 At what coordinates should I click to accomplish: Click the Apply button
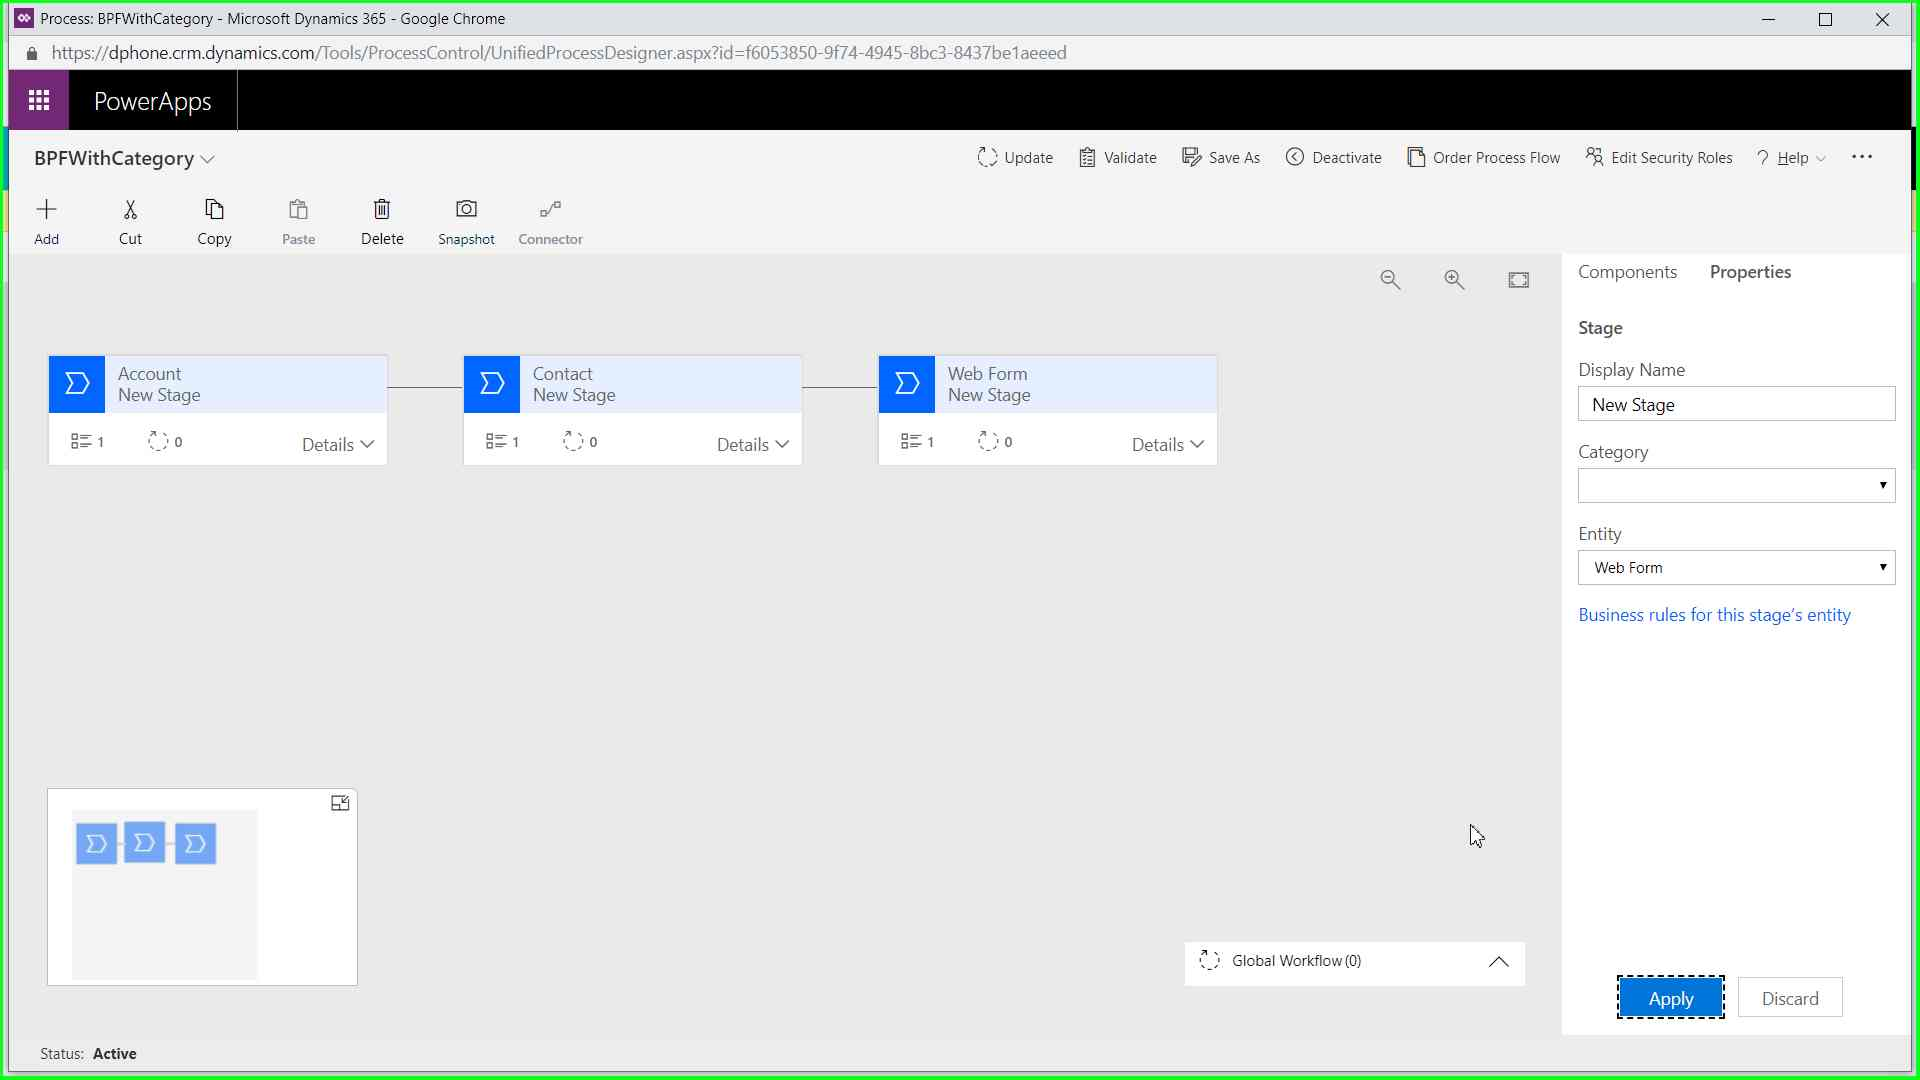click(x=1670, y=998)
